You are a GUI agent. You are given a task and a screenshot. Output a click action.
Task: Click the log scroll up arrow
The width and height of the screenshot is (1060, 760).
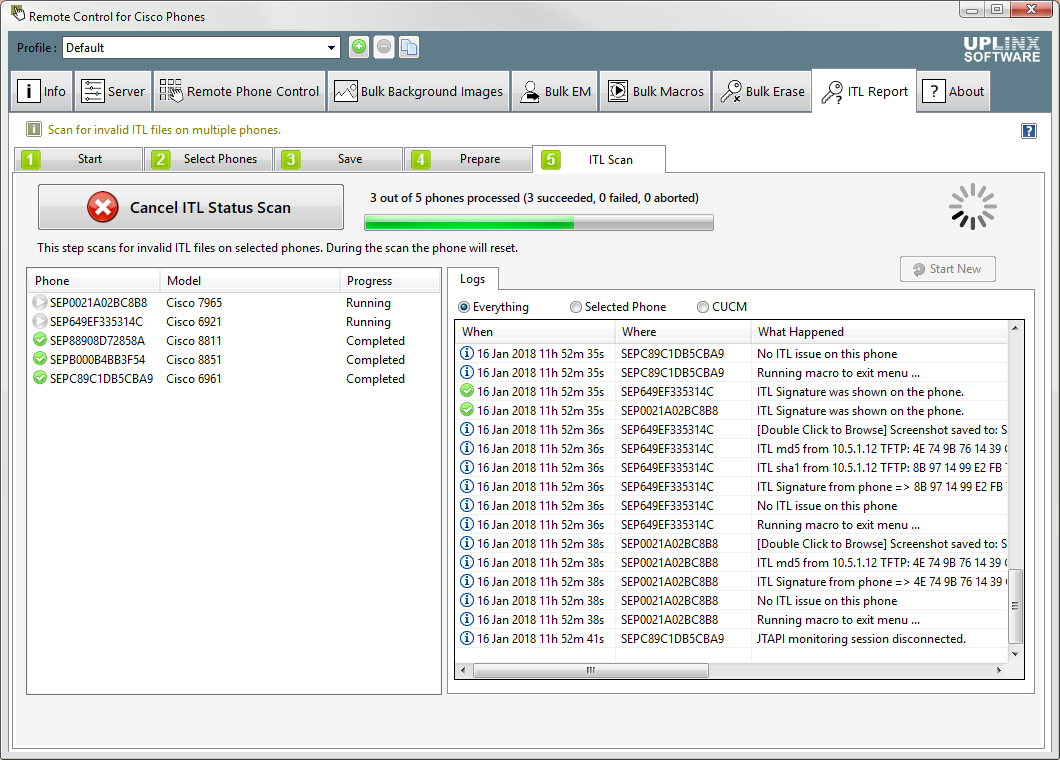[1015, 328]
